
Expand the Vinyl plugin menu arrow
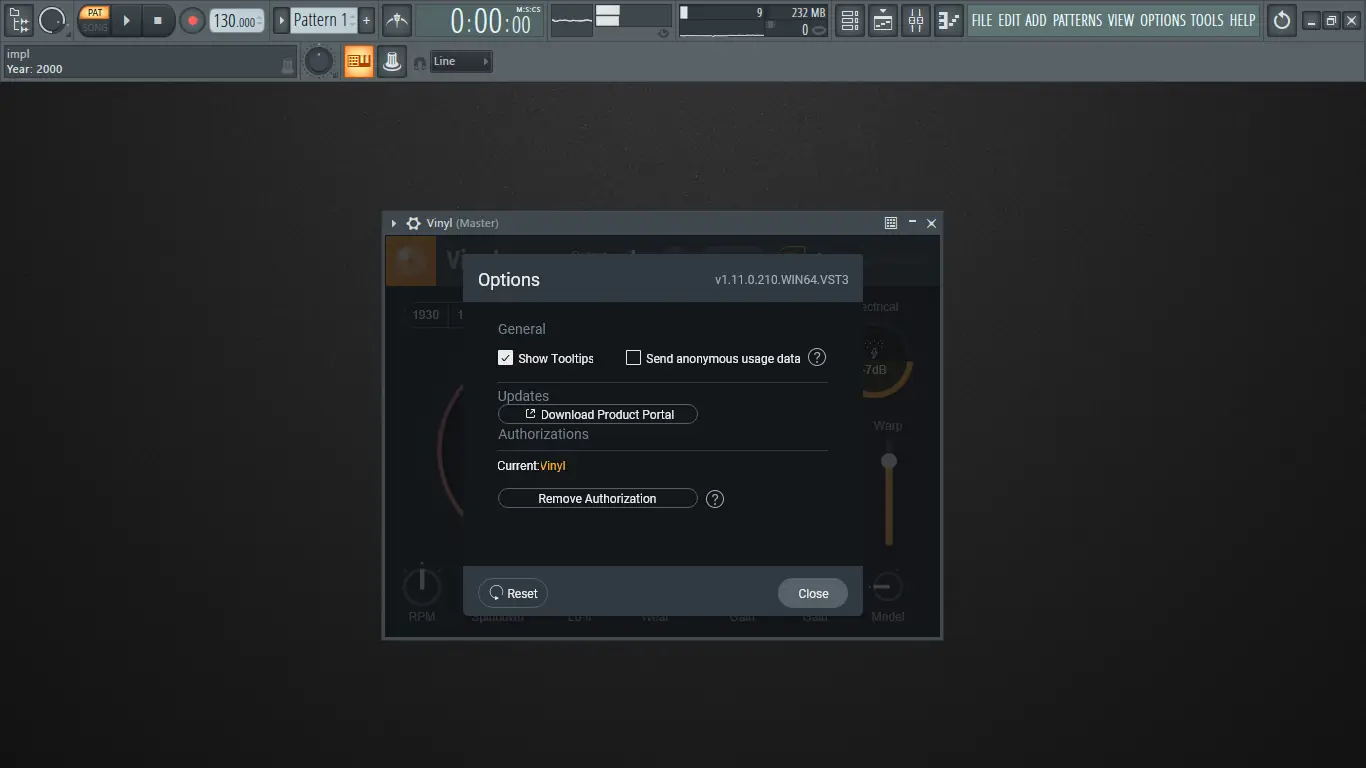coord(394,223)
